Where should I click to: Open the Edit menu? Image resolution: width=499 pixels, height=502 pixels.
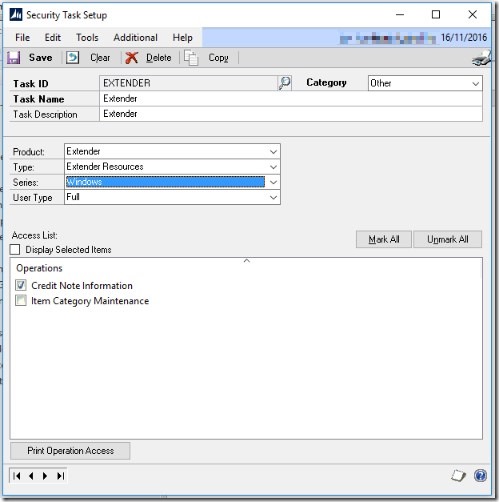53,38
